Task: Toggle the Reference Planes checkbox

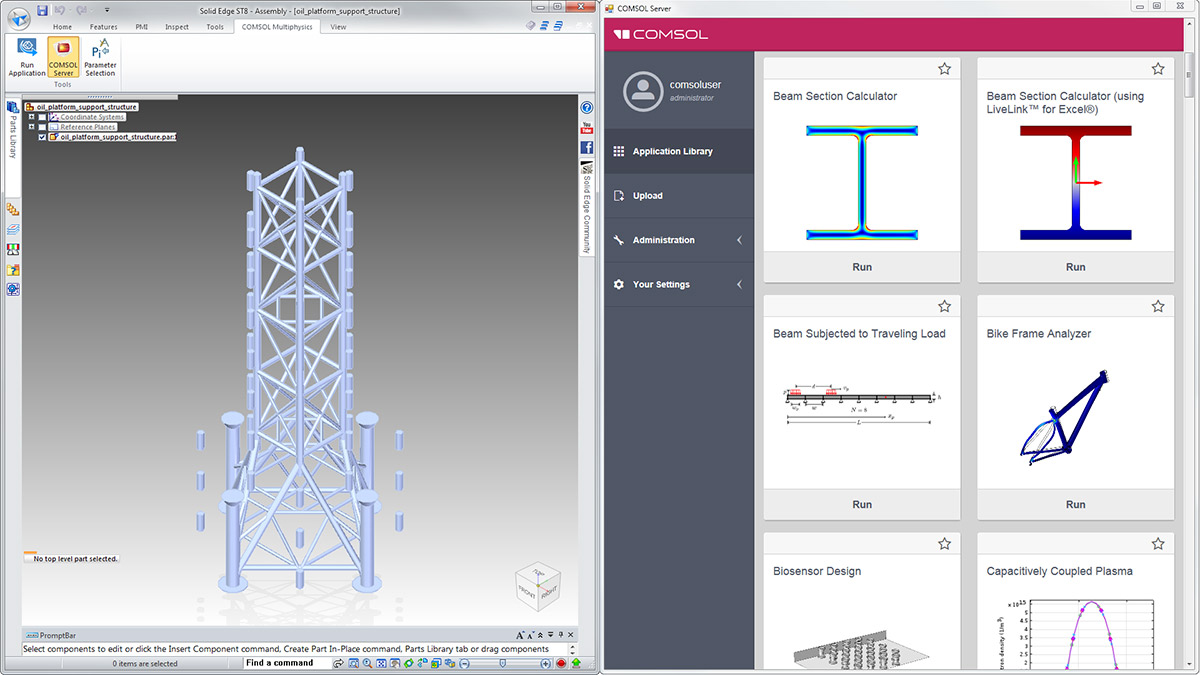Action: [42, 127]
